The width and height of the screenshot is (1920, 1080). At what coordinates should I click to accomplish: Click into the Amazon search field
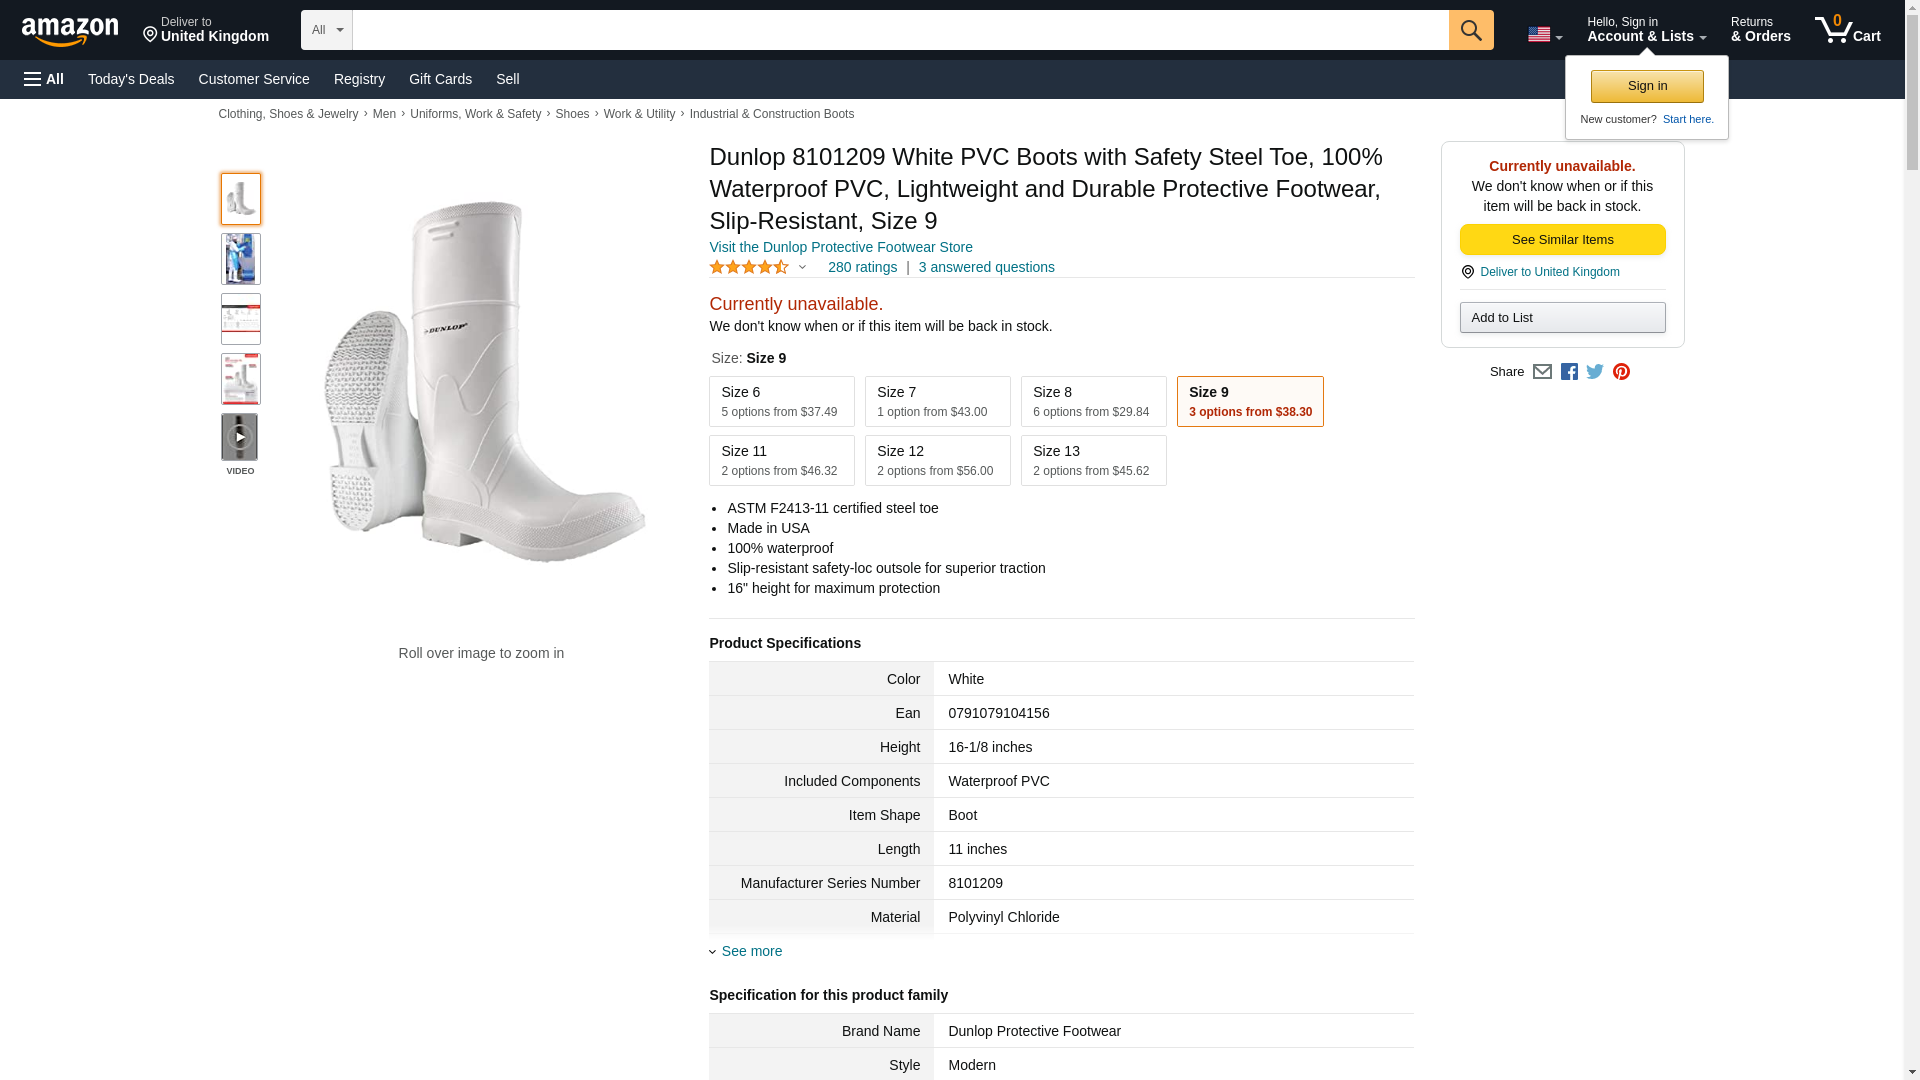point(900,30)
